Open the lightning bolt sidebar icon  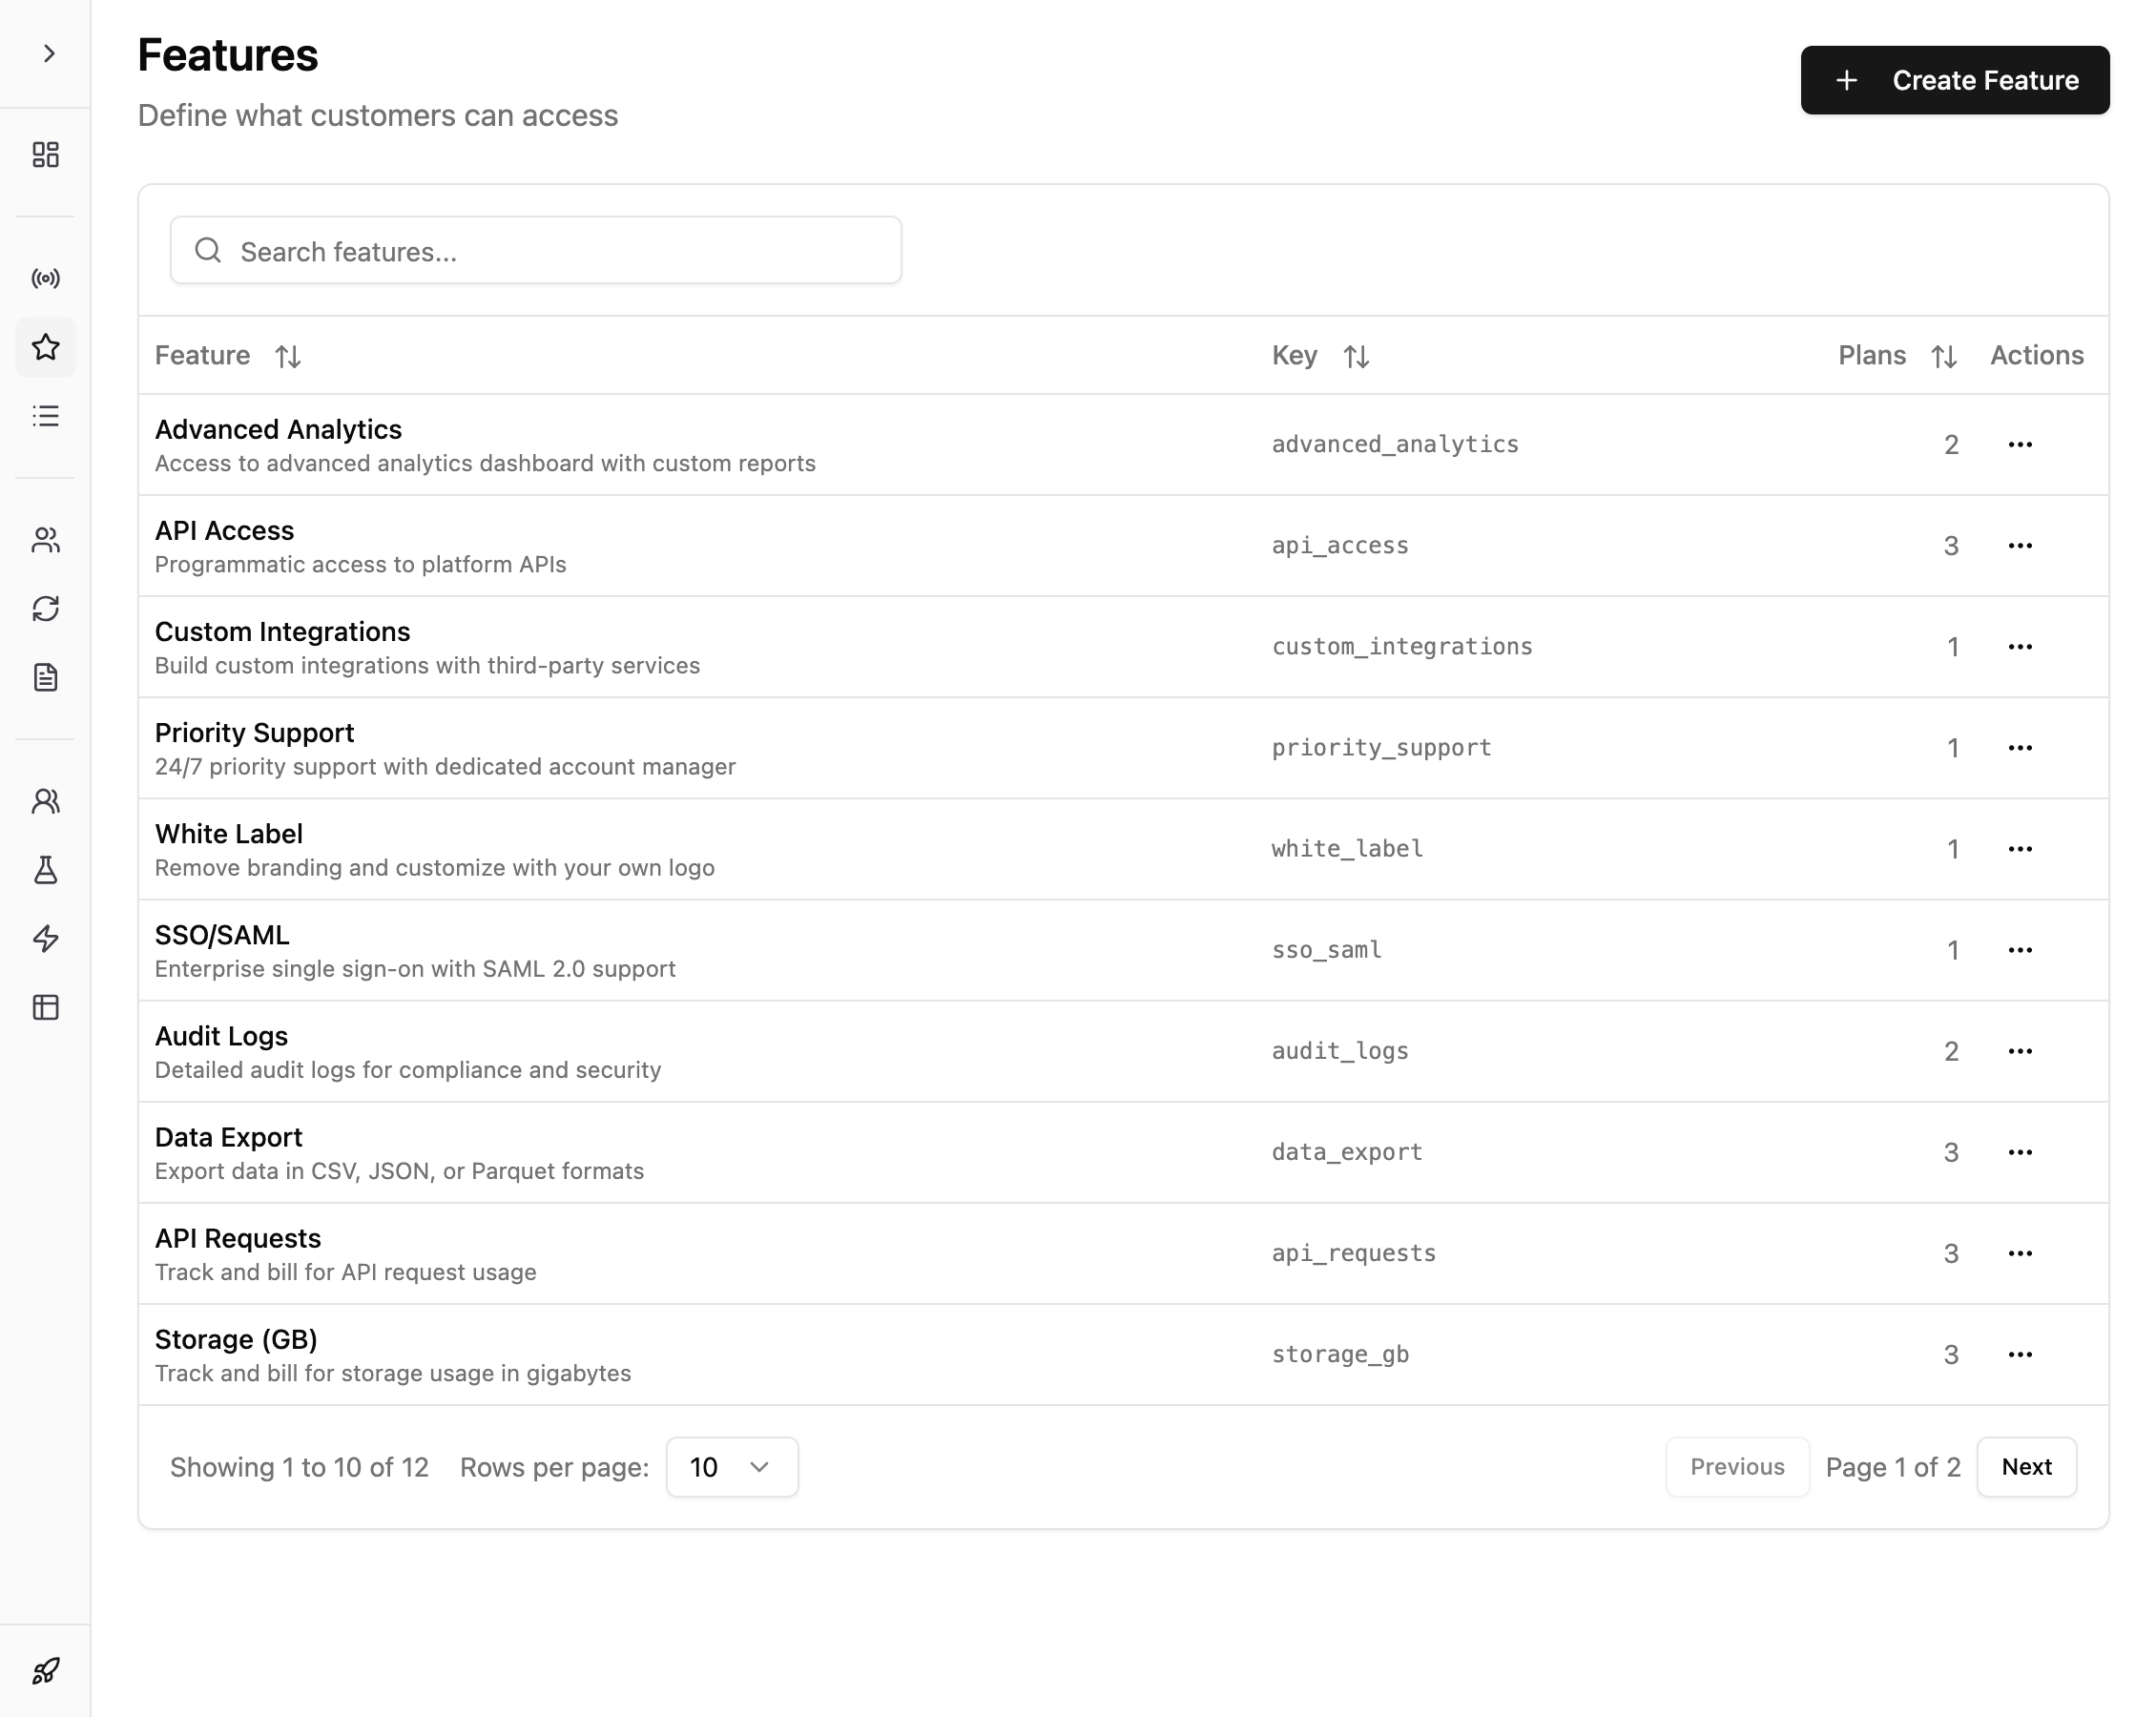[46, 938]
